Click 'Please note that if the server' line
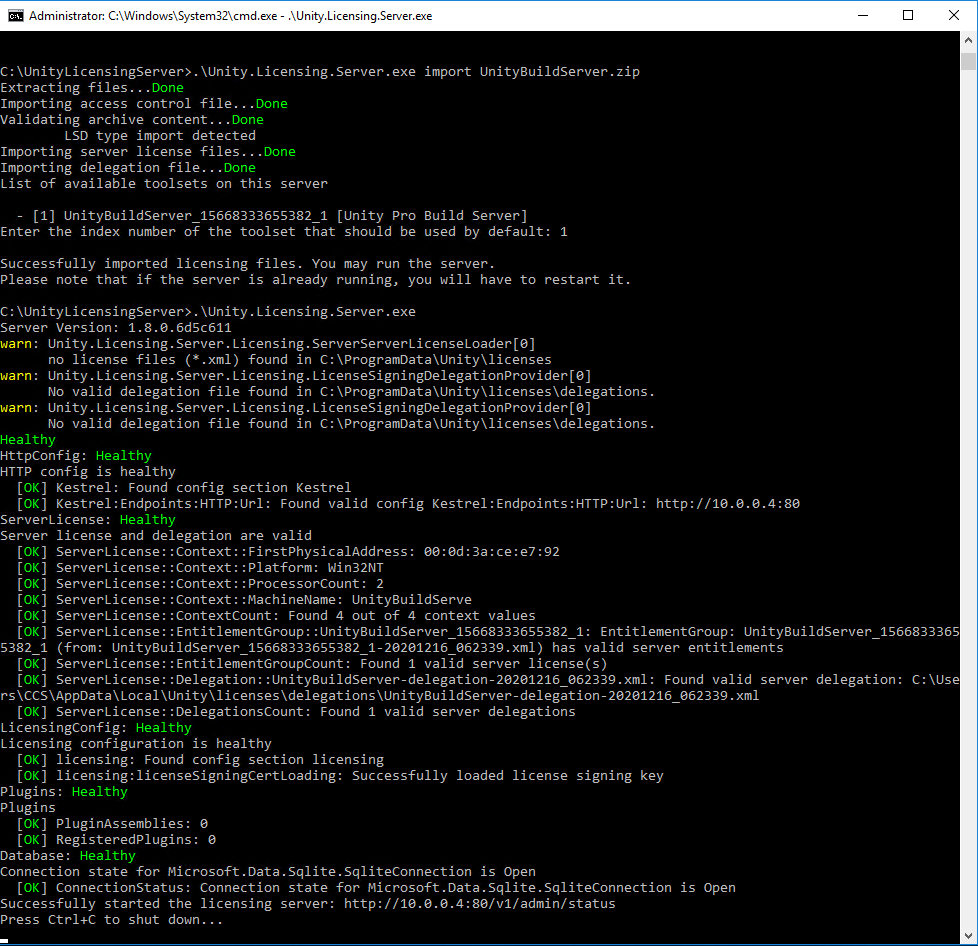 316,280
